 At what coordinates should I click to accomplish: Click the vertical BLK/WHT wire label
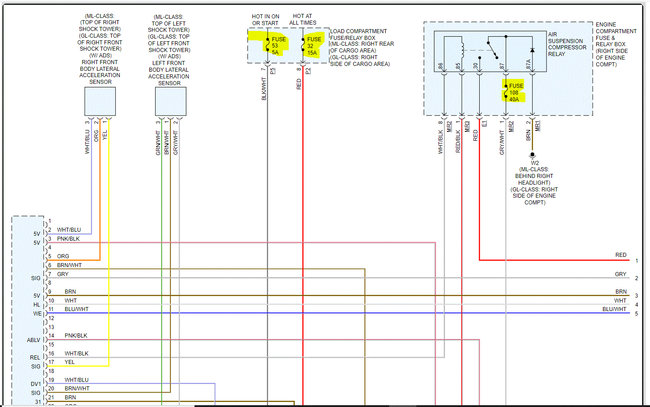click(x=264, y=89)
